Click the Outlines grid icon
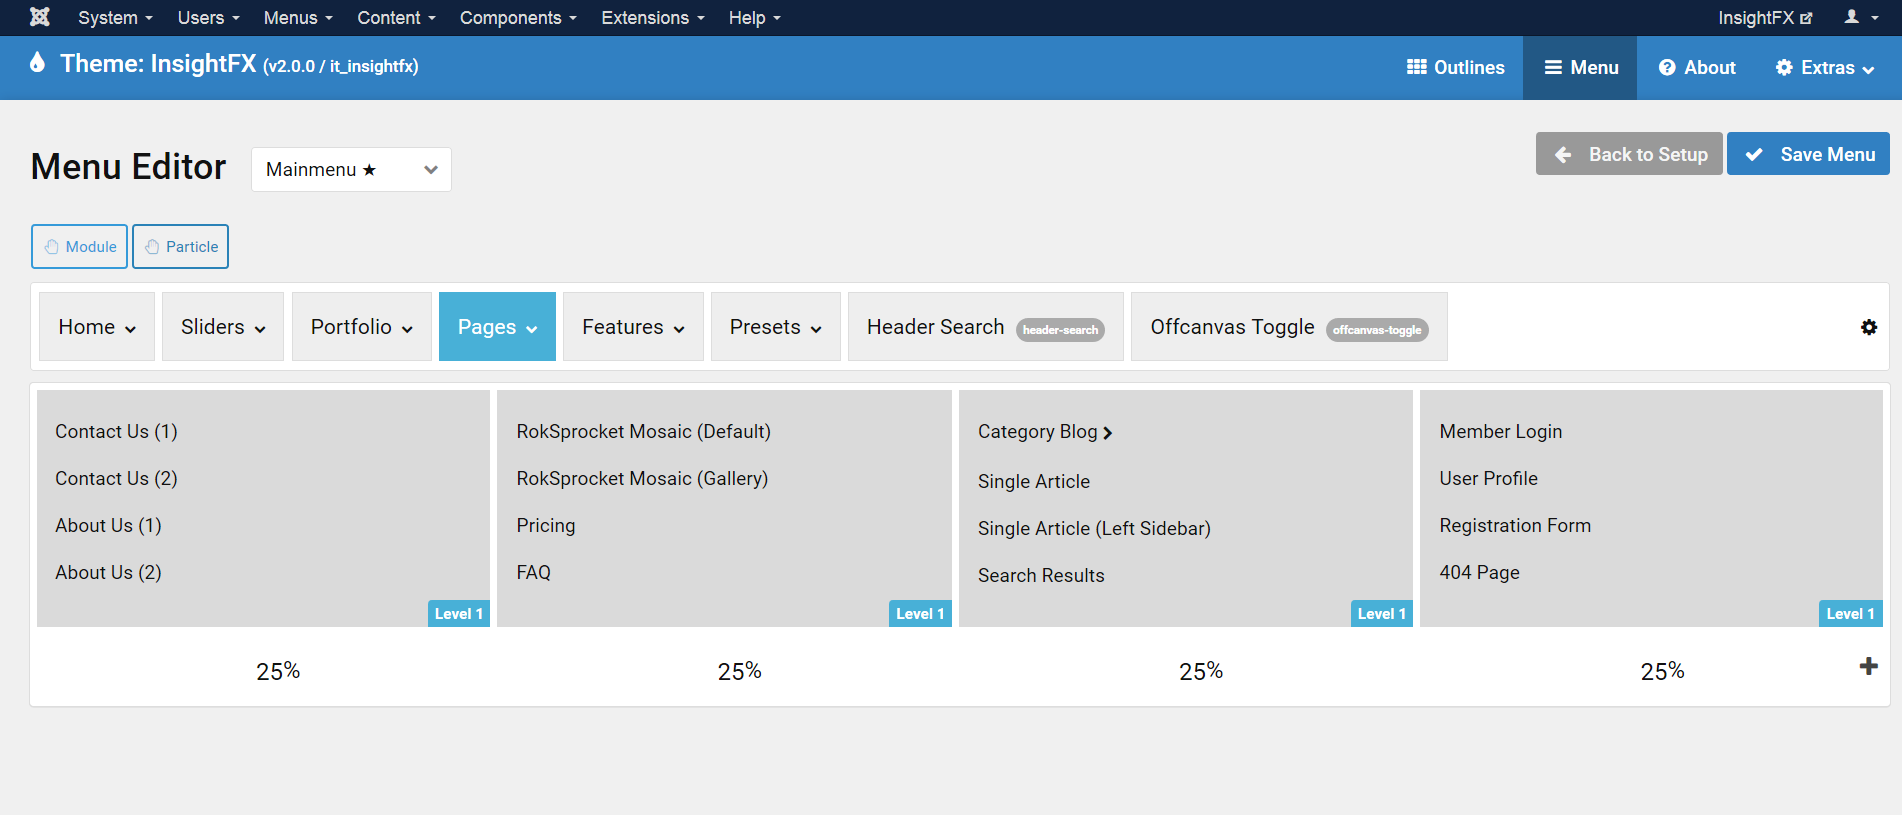The image size is (1902, 815). click(x=1416, y=67)
